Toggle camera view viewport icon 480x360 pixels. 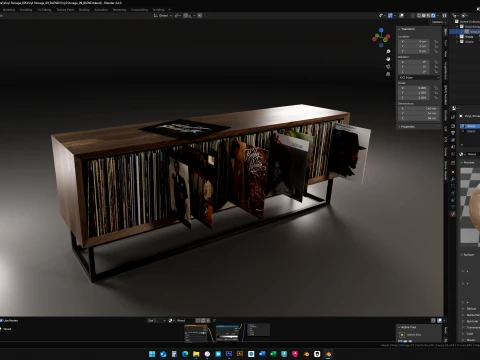point(388,67)
